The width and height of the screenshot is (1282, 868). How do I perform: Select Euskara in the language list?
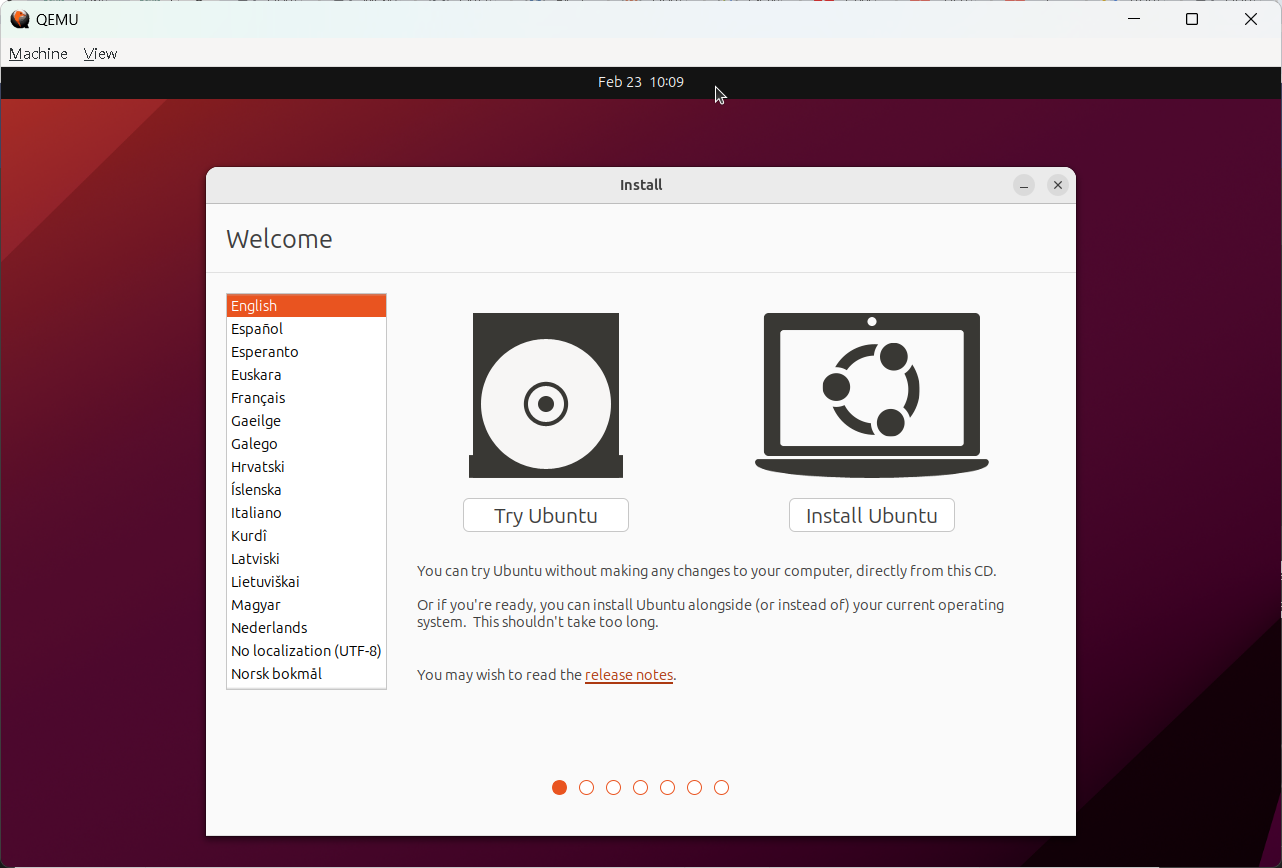[306, 375]
